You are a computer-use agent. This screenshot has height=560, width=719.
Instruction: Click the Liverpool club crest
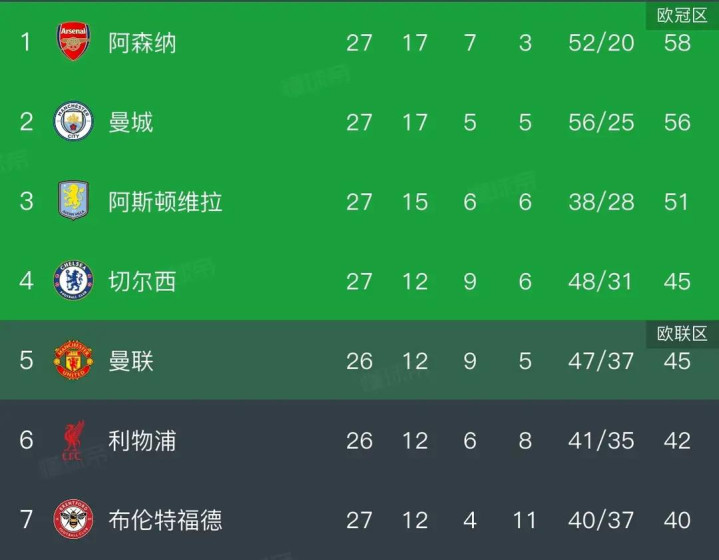click(x=73, y=440)
